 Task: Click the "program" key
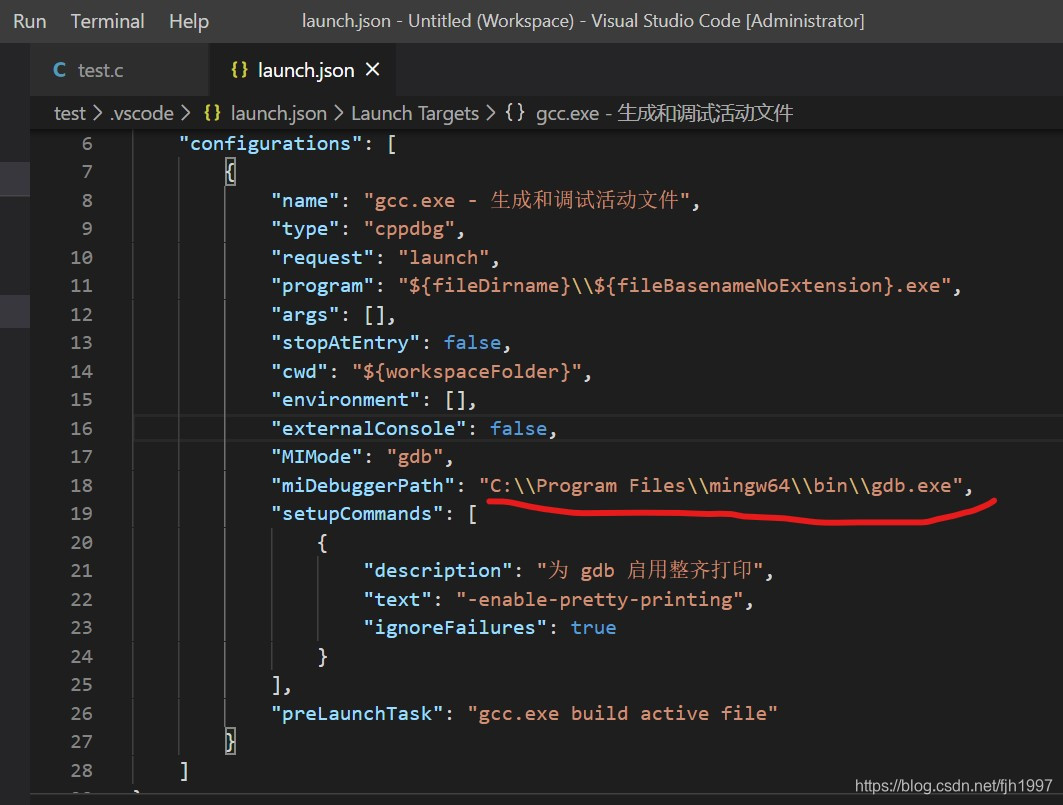point(322,286)
